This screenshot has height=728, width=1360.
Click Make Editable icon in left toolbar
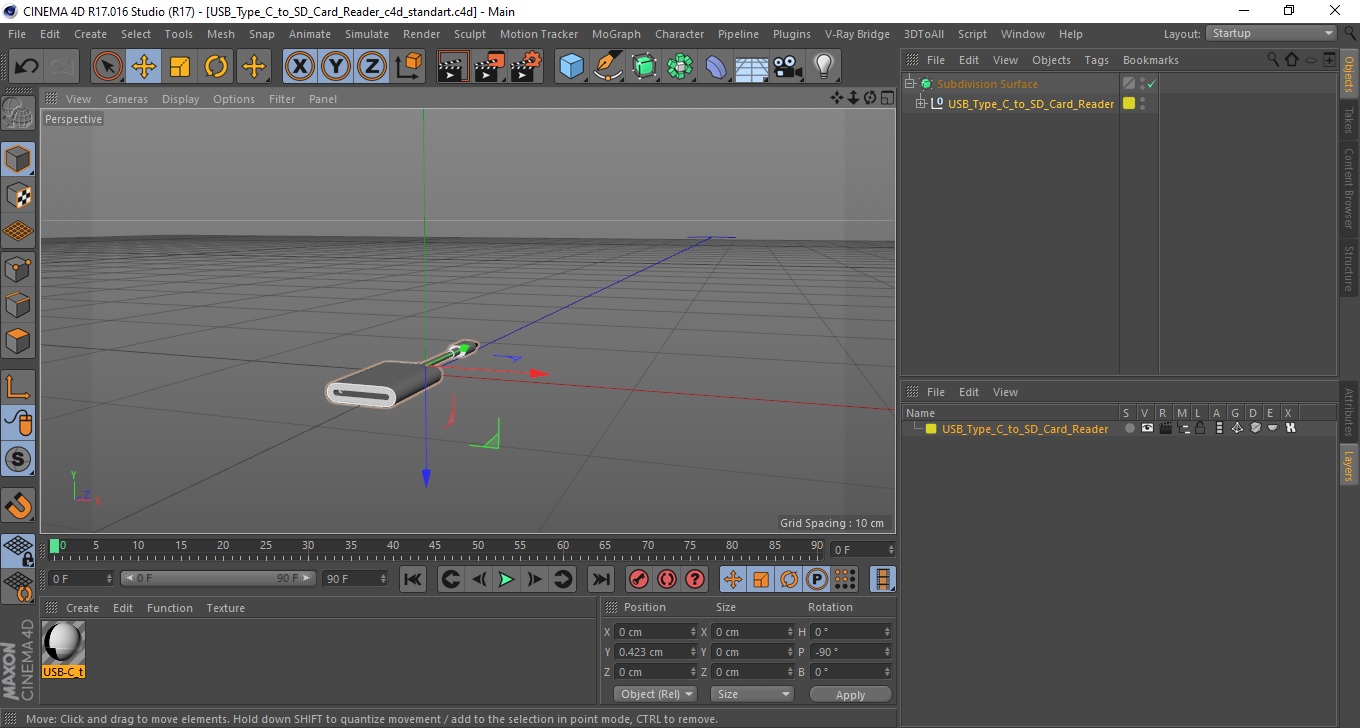coord(18,113)
